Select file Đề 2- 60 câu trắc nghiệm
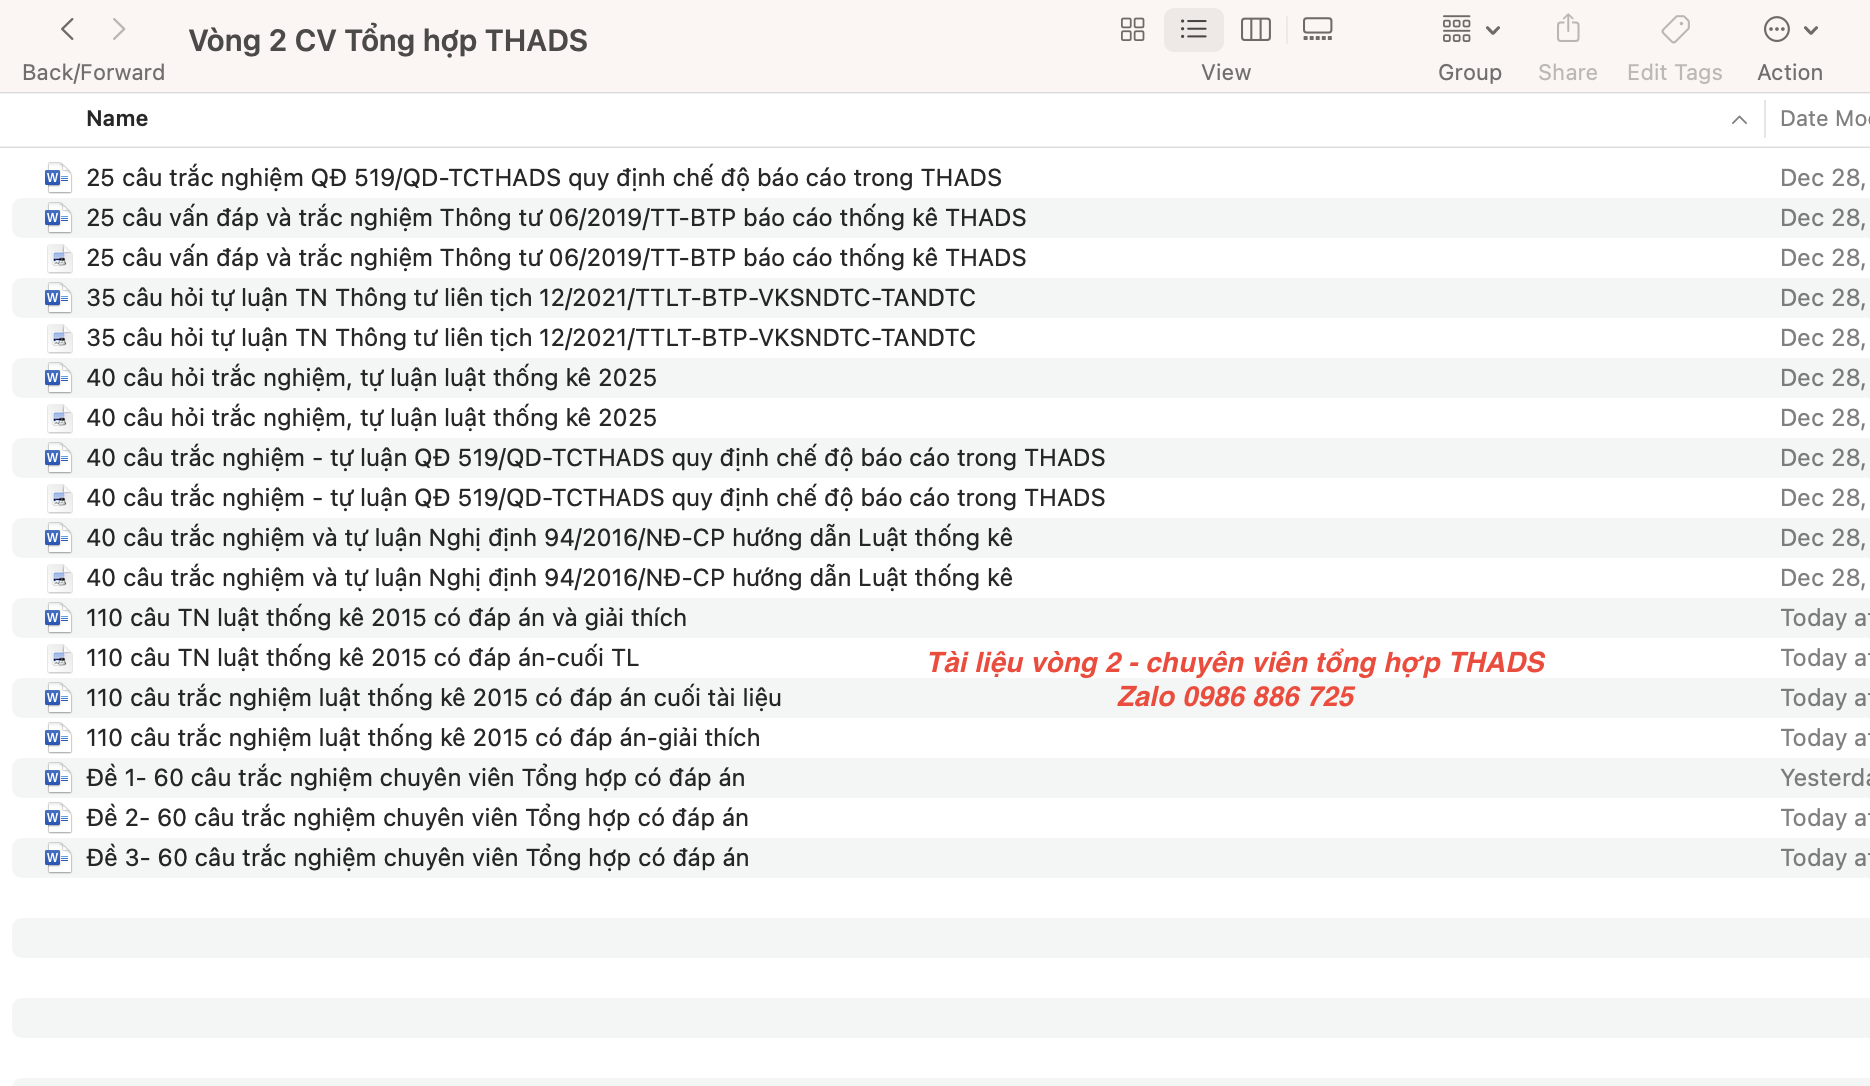Image resolution: width=1870 pixels, height=1086 pixels. [417, 818]
